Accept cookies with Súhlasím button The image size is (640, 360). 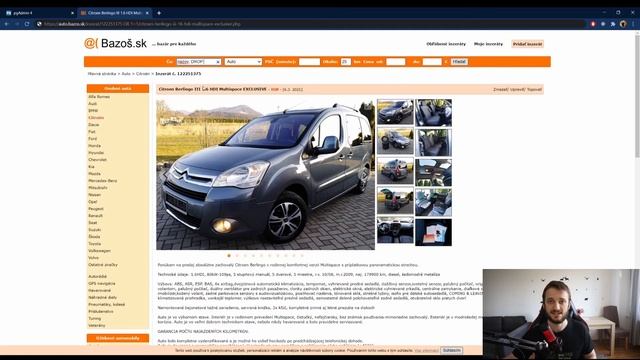pyautogui.click(x=451, y=350)
